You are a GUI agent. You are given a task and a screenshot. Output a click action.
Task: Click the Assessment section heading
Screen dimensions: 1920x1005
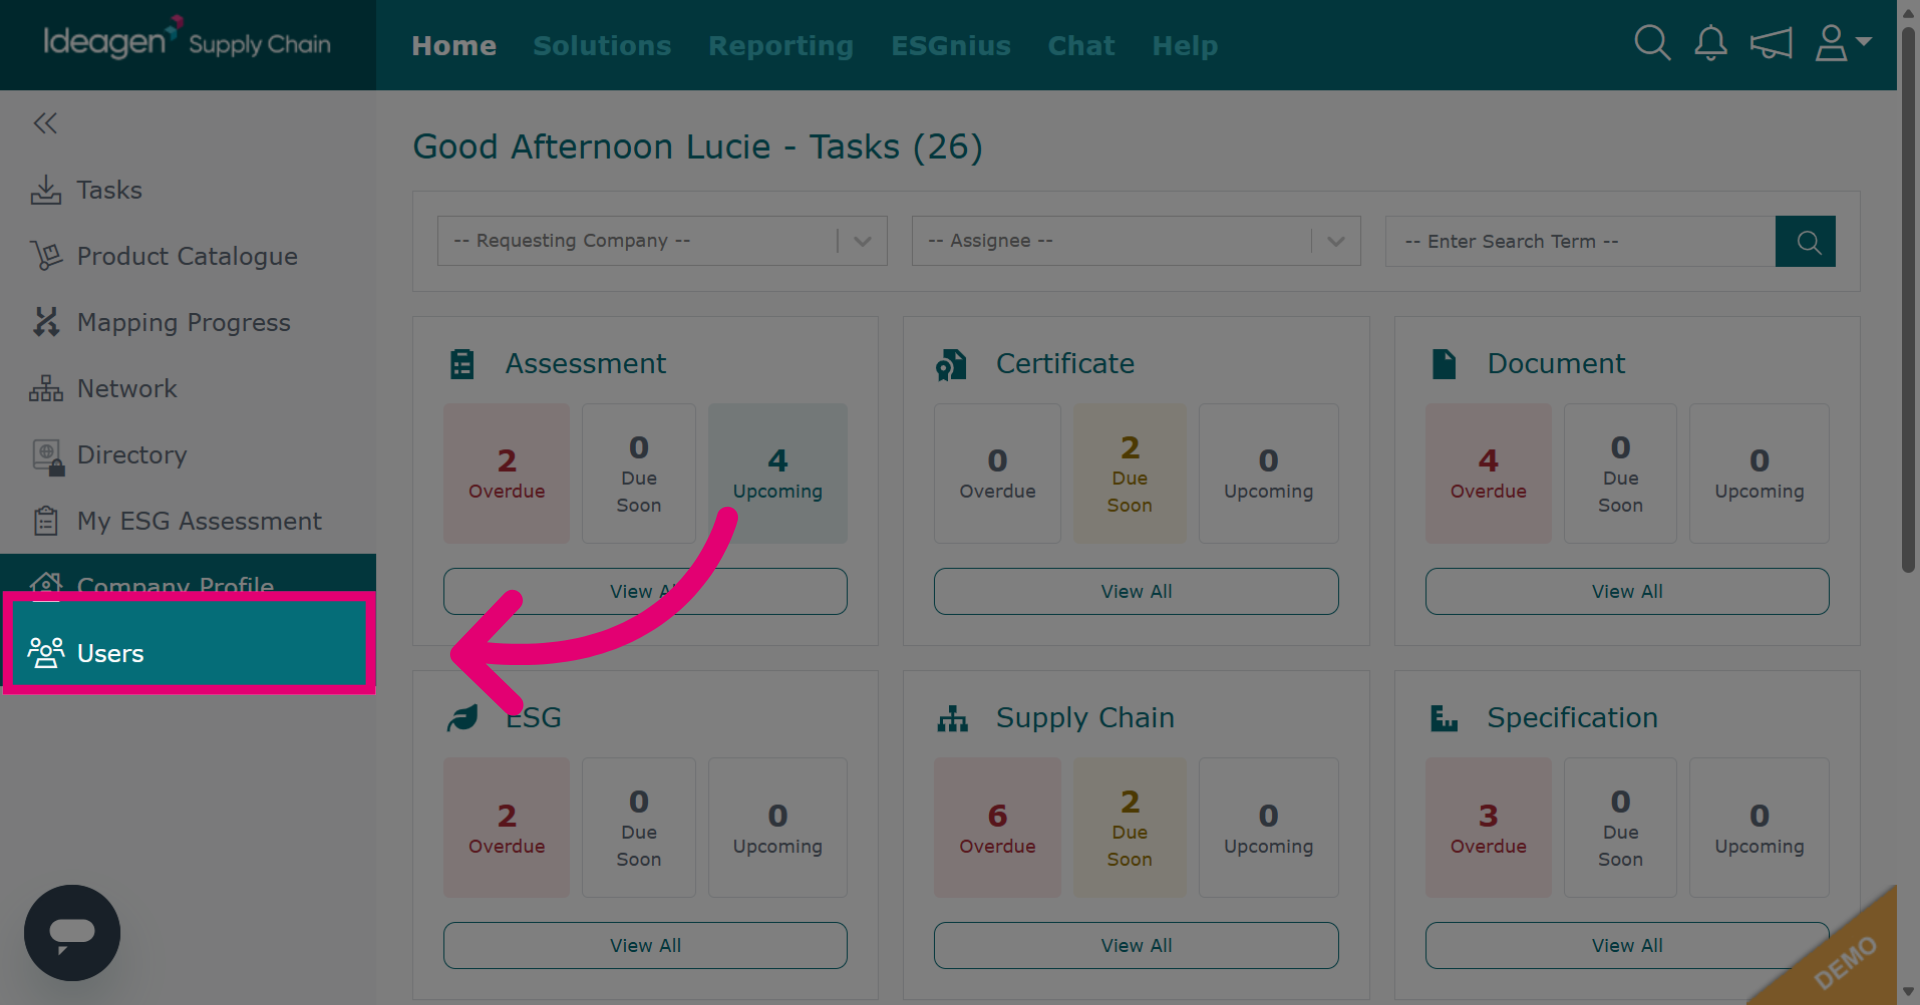click(x=585, y=364)
